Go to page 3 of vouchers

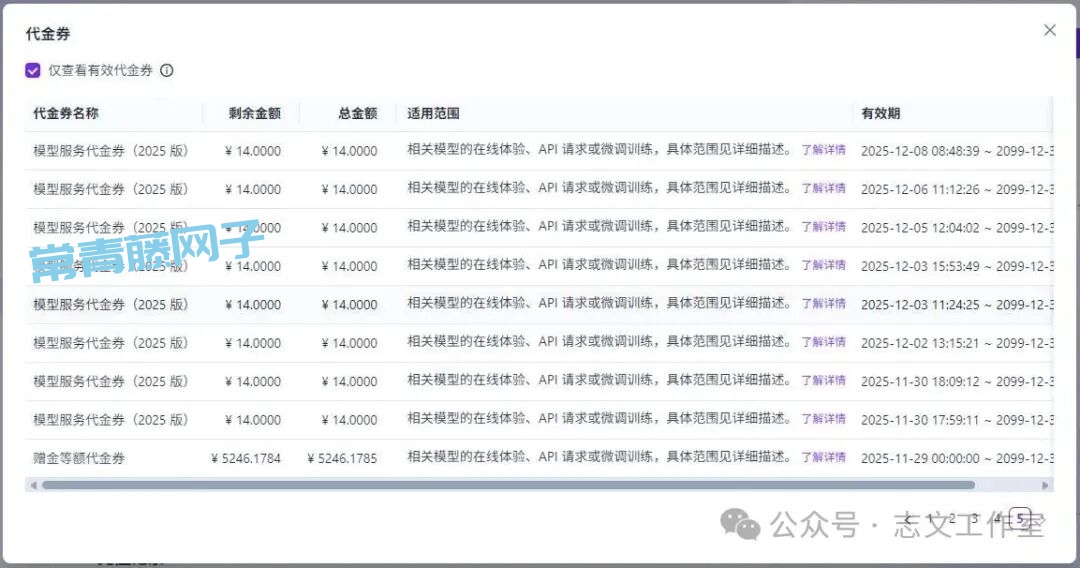point(974,518)
